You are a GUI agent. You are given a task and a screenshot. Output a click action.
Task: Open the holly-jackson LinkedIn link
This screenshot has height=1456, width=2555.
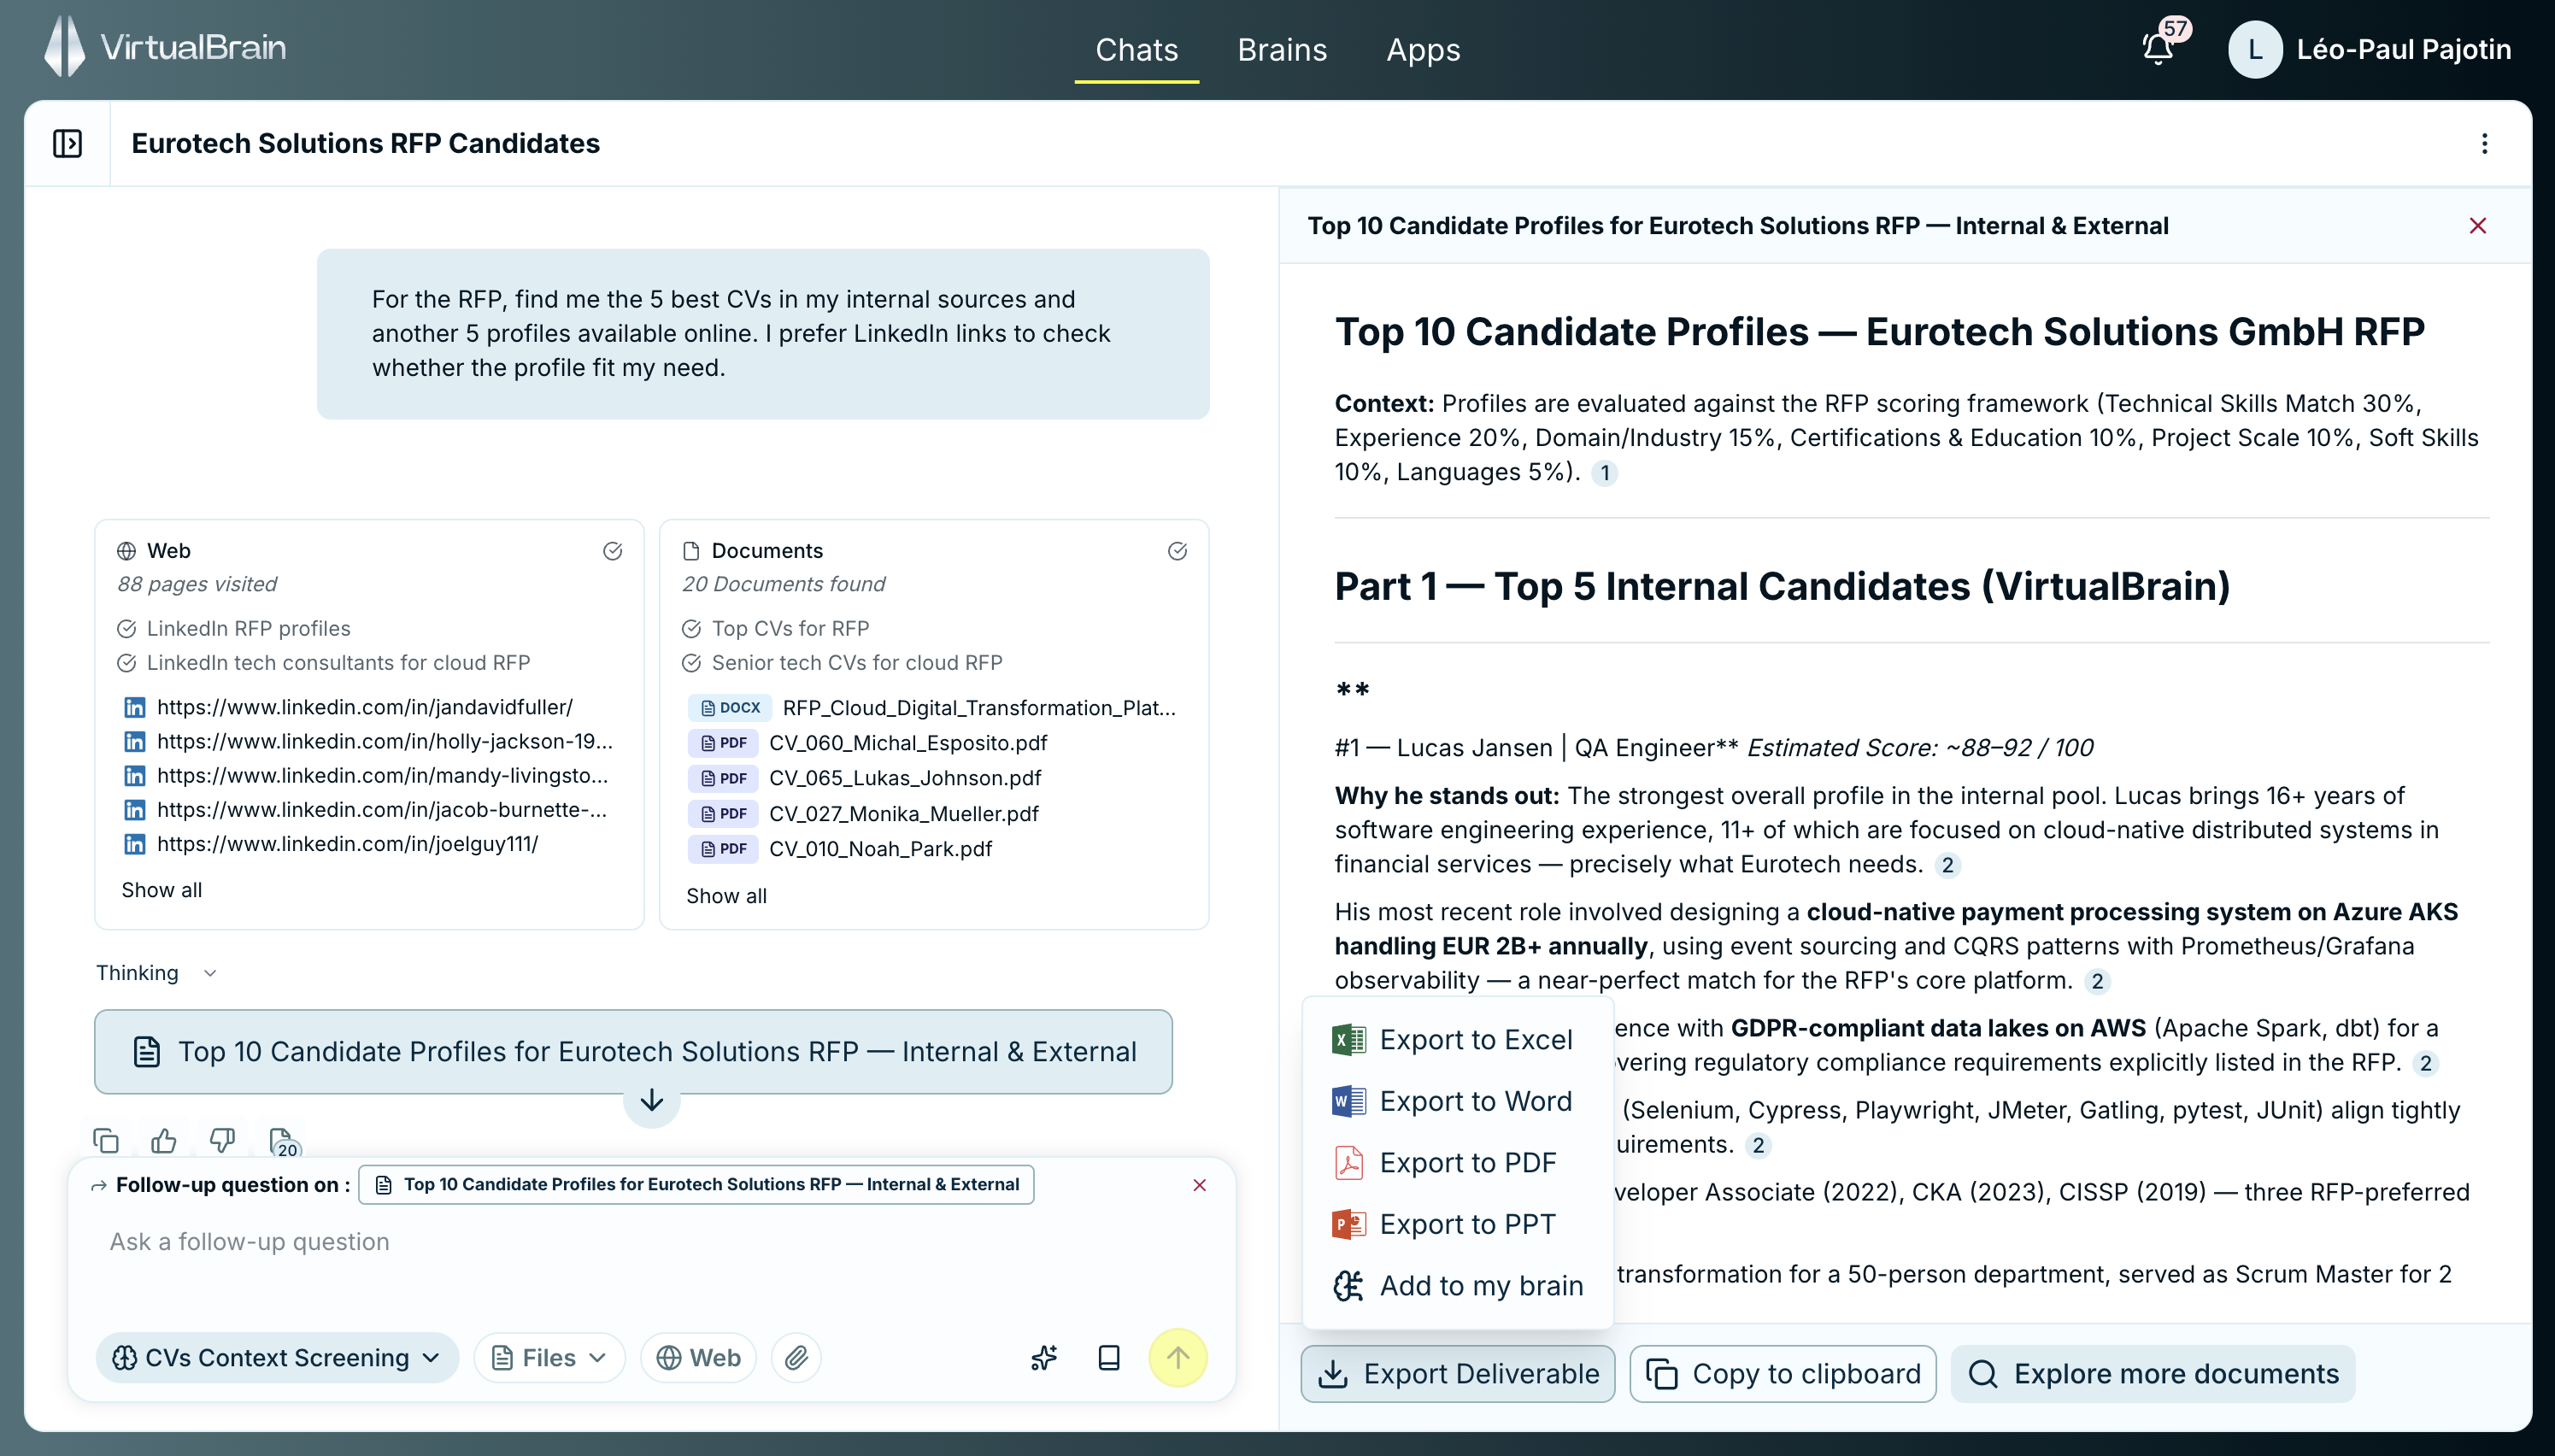(x=384, y=741)
